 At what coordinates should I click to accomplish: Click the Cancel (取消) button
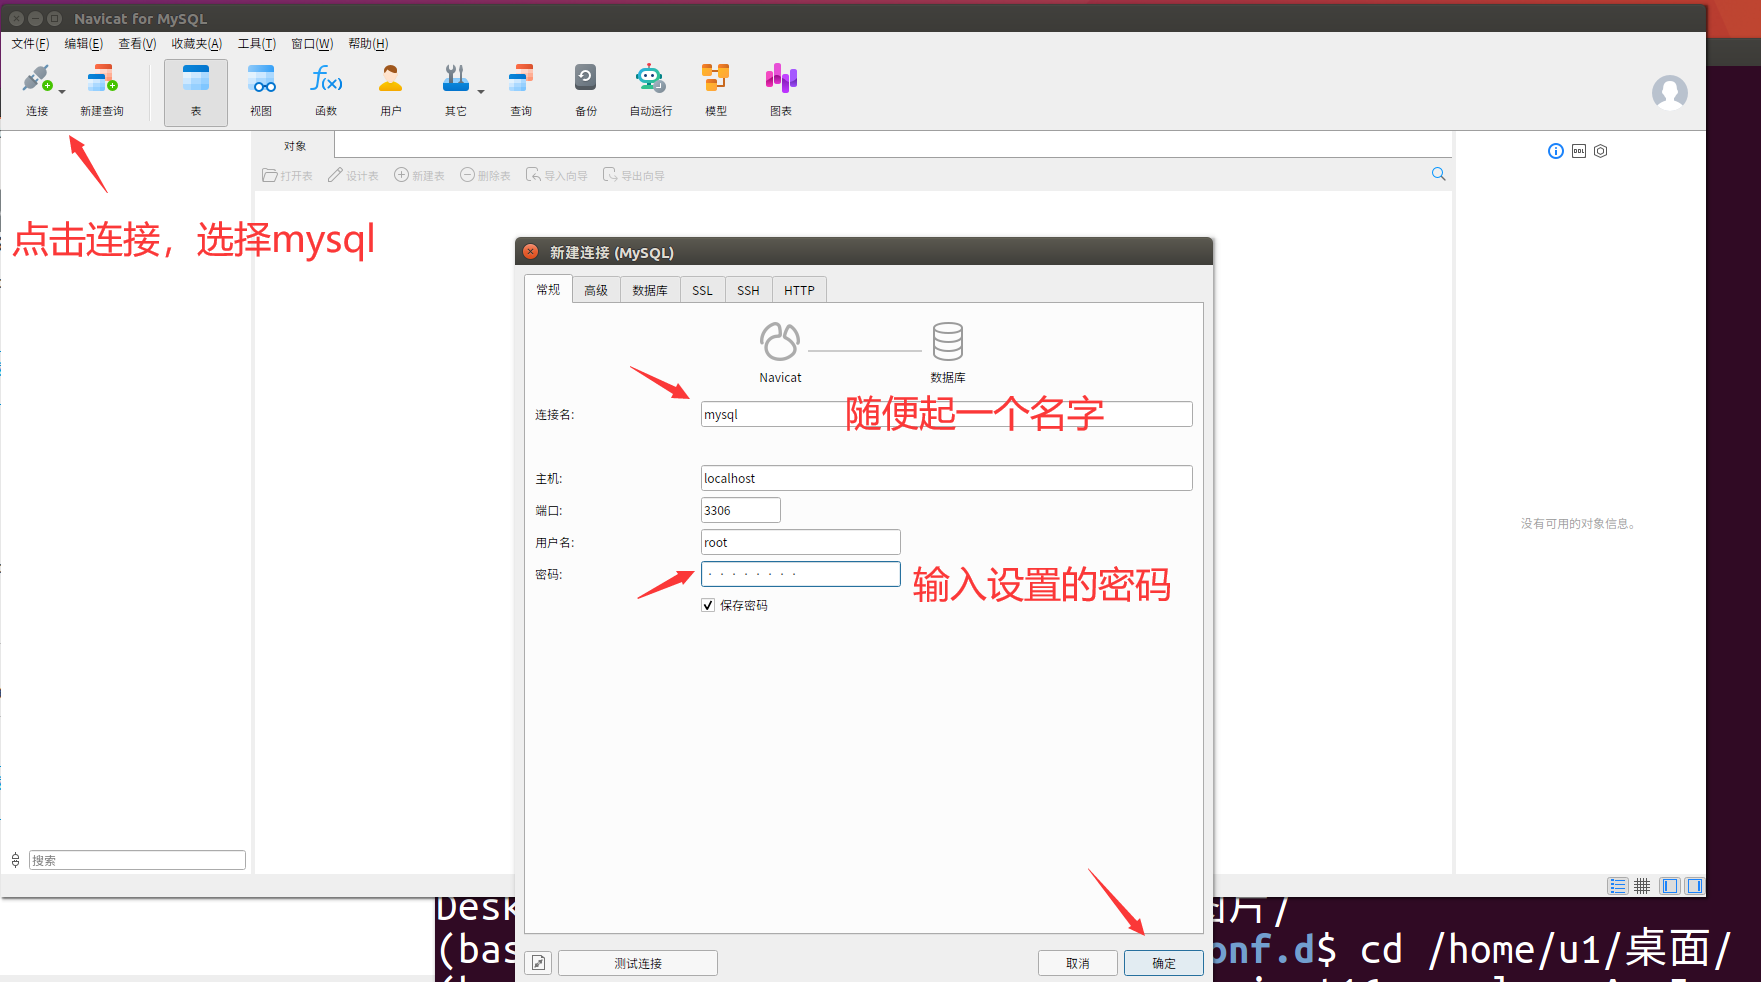click(1078, 963)
